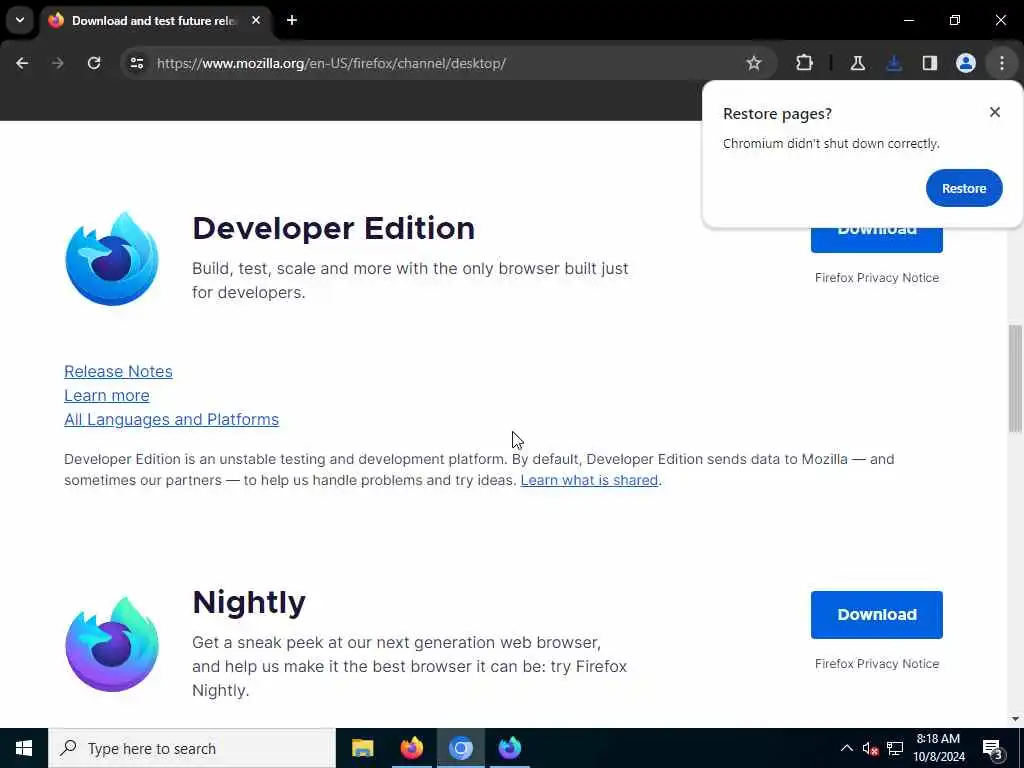Open the three-dot browser menu

click(x=1002, y=63)
